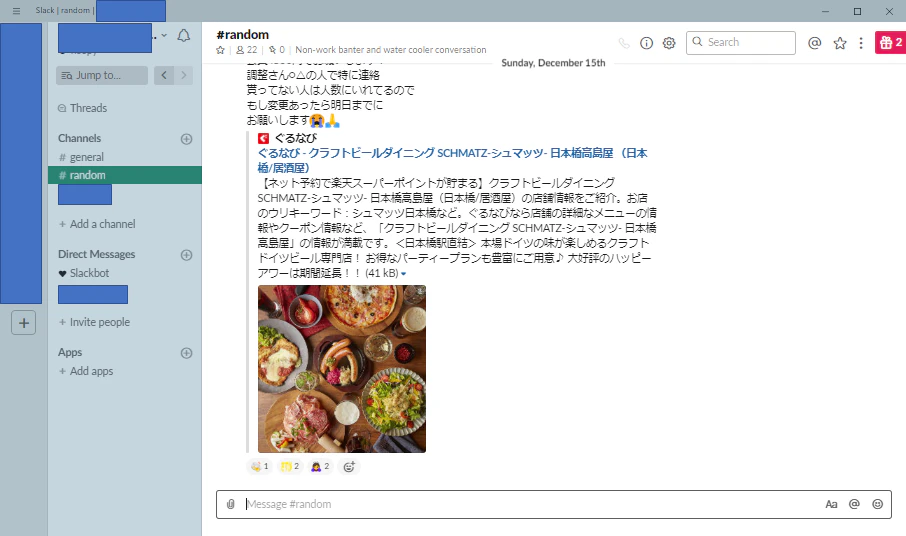Toggle the yellow reaction with count 2
This screenshot has height=536, width=906.
pyautogui.click(x=290, y=467)
